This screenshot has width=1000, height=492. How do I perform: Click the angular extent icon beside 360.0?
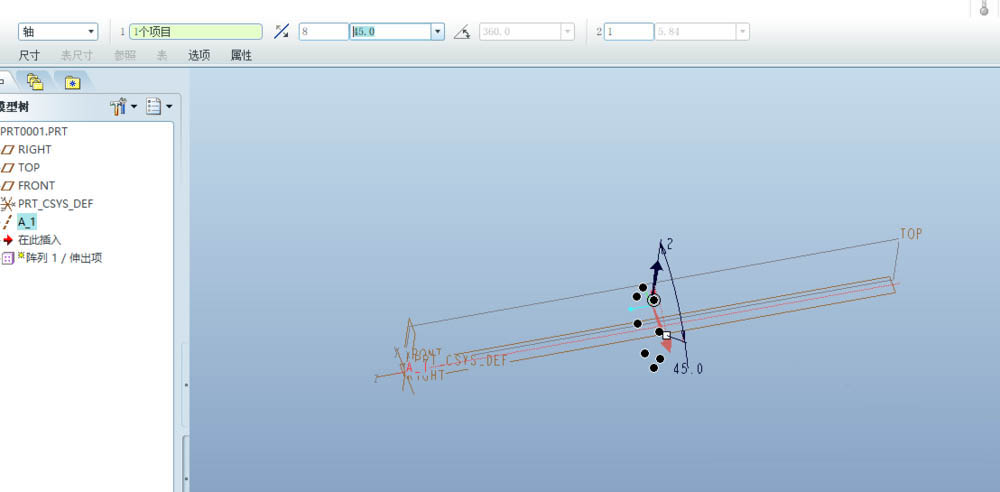(461, 32)
